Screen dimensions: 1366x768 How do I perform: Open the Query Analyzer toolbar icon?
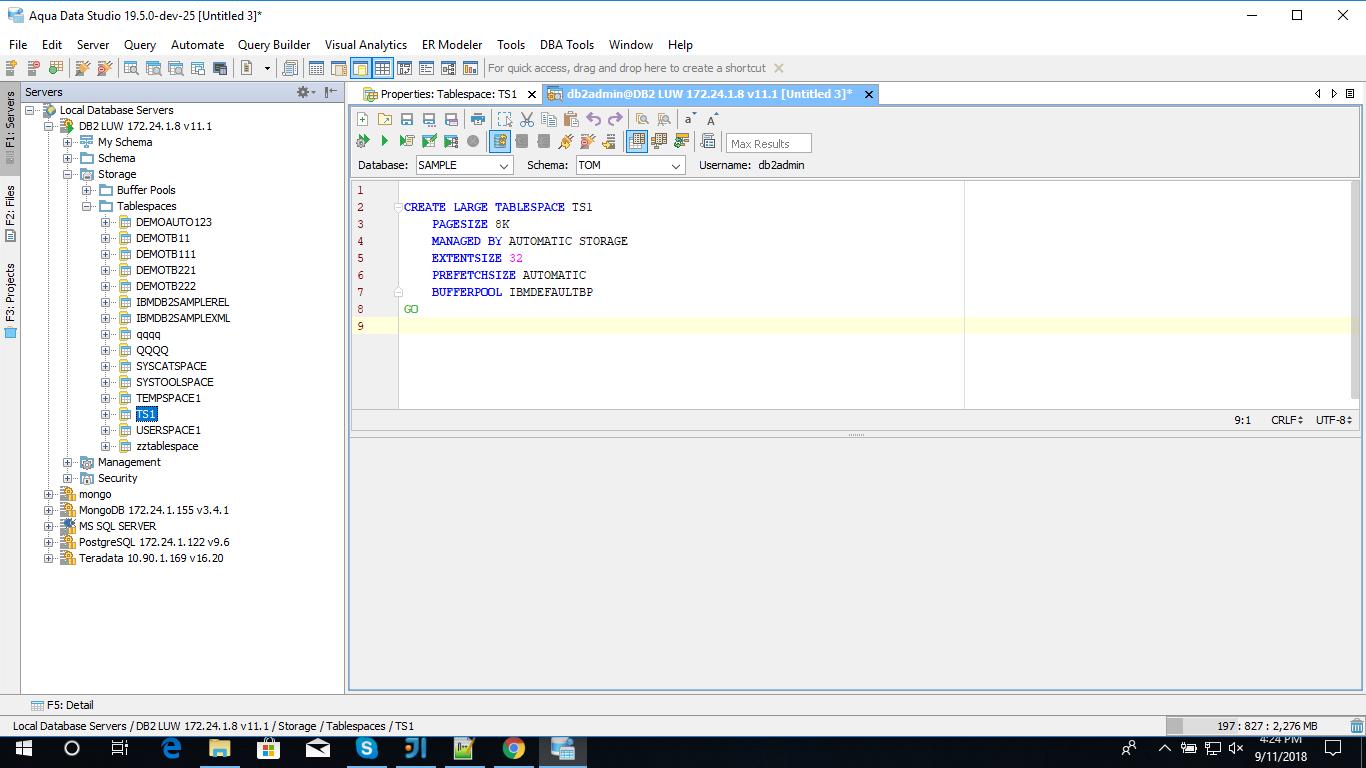pyautogui.click(x=131, y=68)
